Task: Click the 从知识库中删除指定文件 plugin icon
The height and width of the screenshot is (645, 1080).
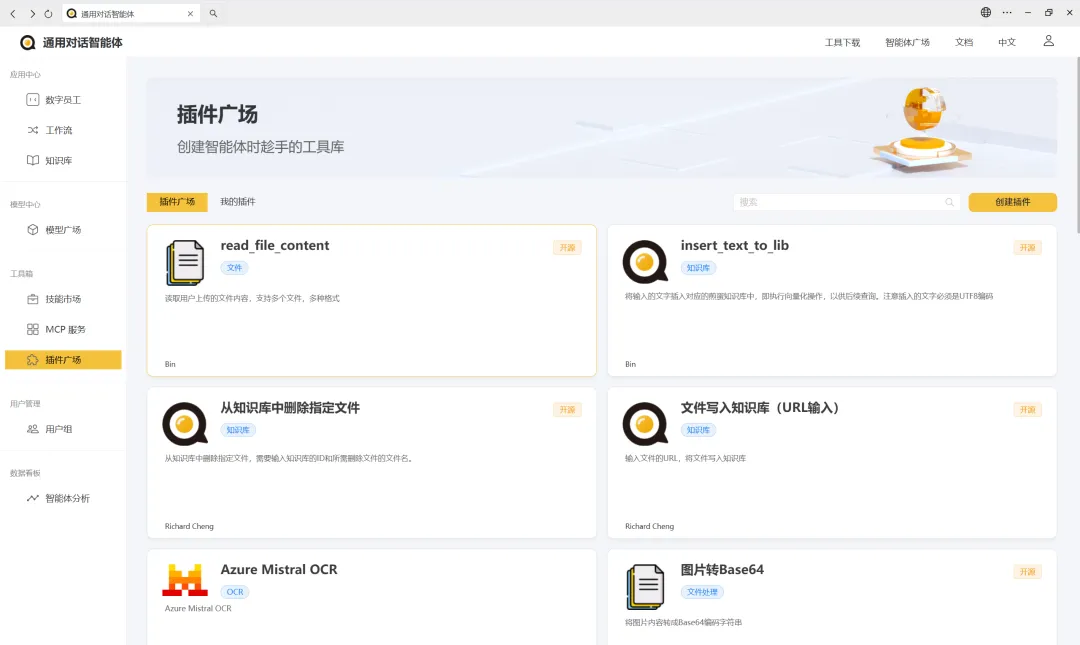Action: (185, 424)
